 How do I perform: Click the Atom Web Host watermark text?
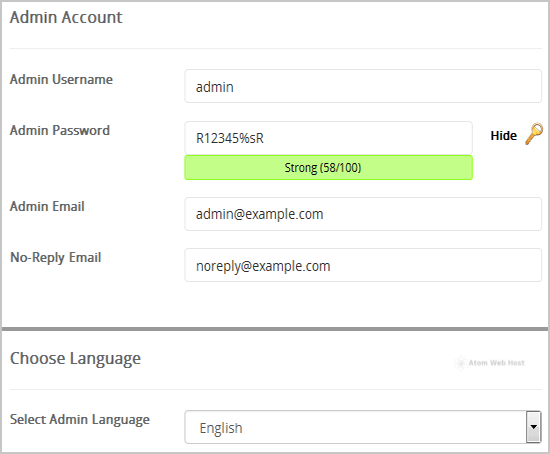tap(496, 363)
